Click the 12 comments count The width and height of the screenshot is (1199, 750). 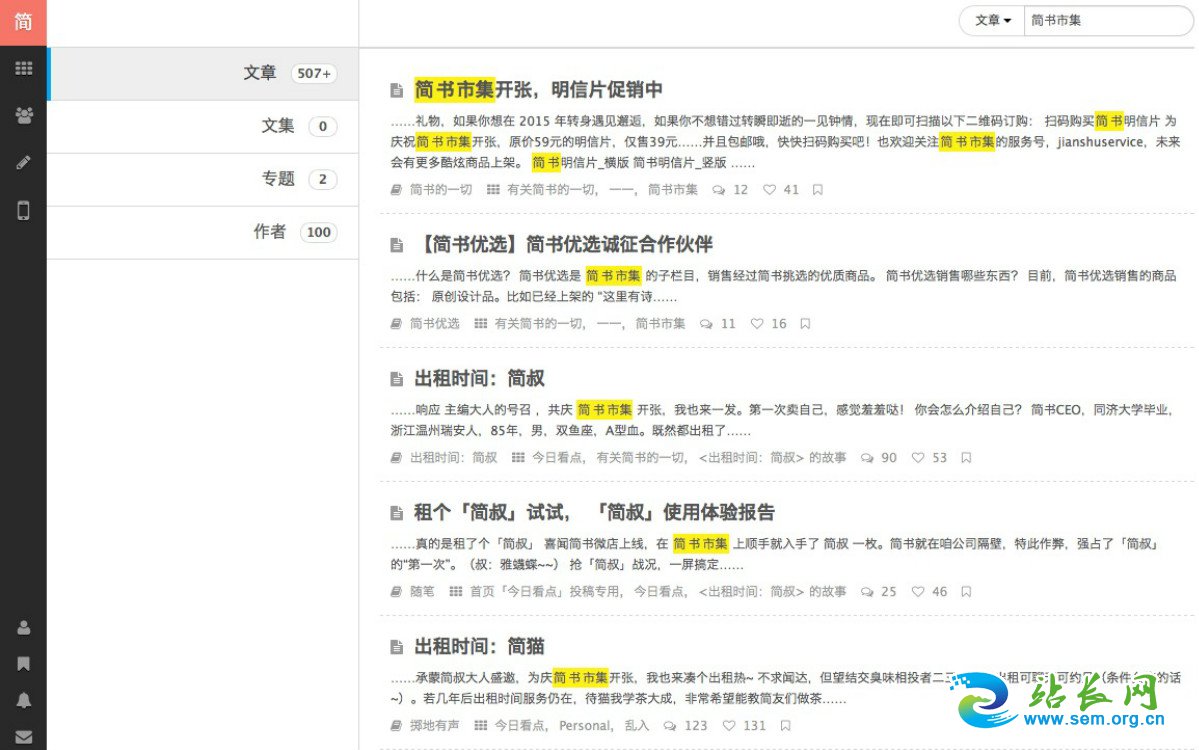click(740, 190)
